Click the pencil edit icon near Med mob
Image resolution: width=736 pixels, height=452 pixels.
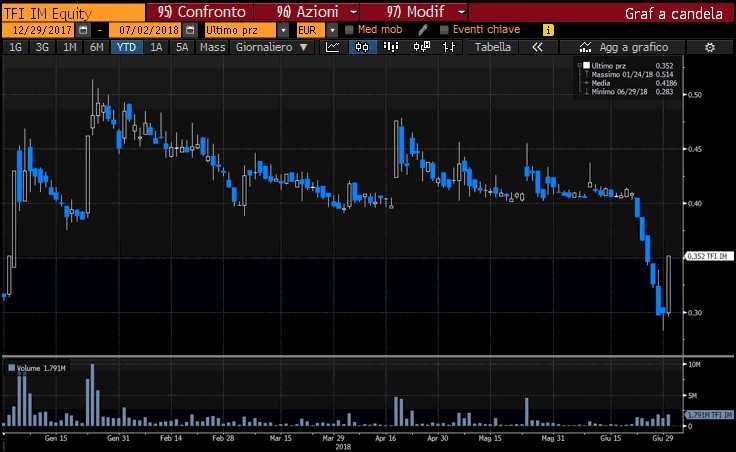tap(423, 30)
